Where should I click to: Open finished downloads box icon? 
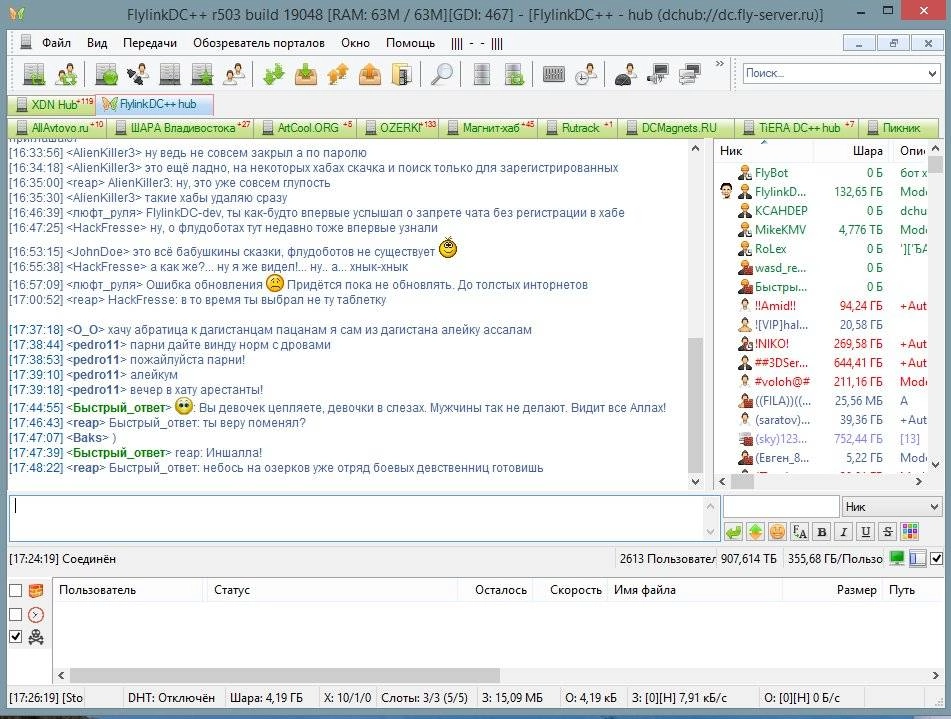(306, 74)
